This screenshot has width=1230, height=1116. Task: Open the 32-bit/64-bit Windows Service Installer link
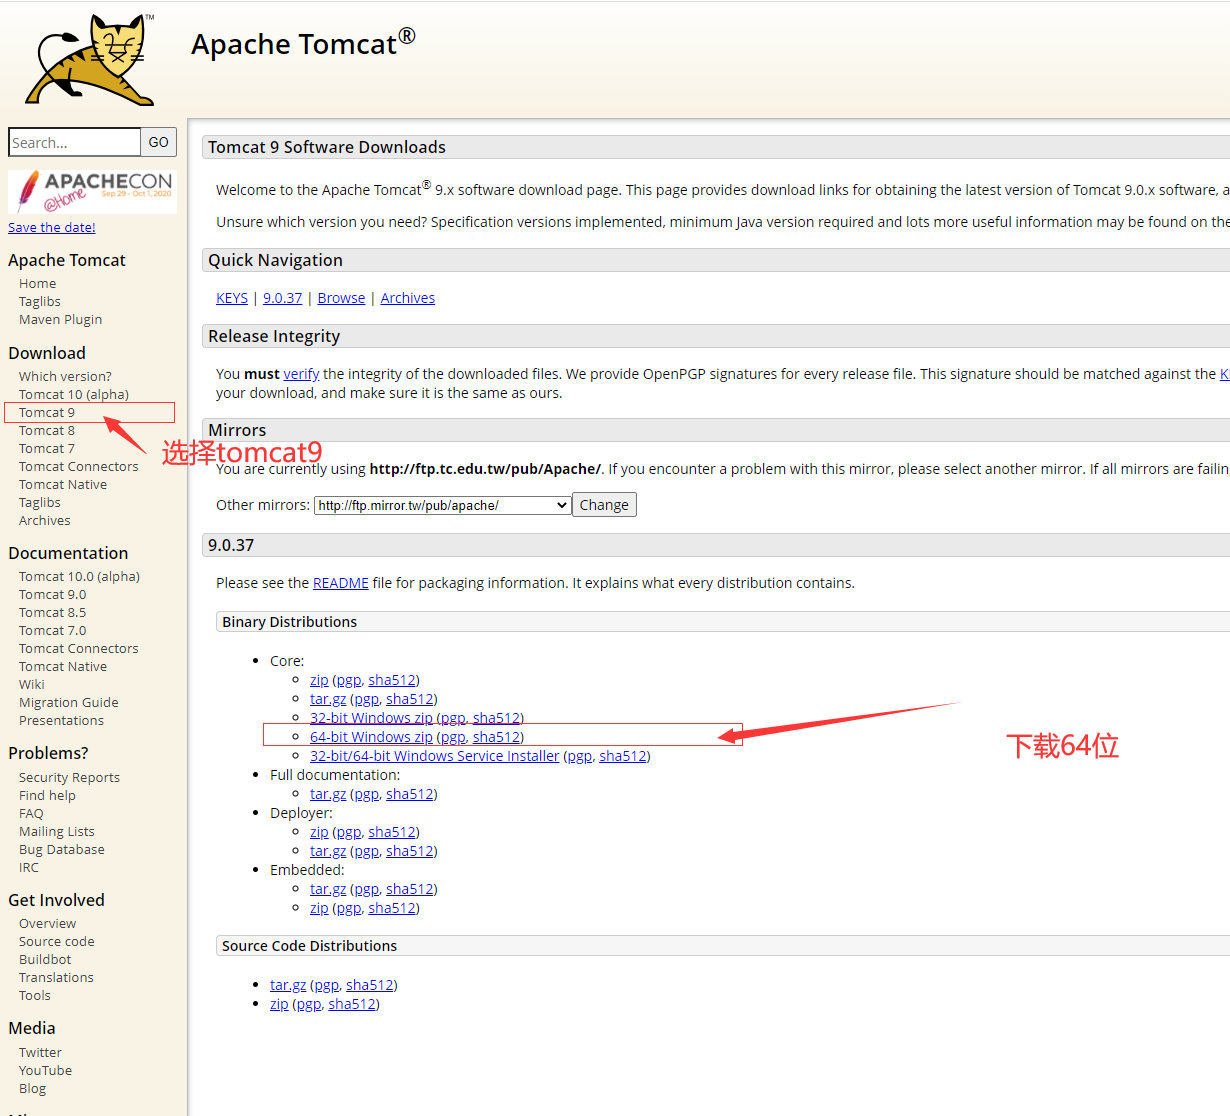coord(434,756)
